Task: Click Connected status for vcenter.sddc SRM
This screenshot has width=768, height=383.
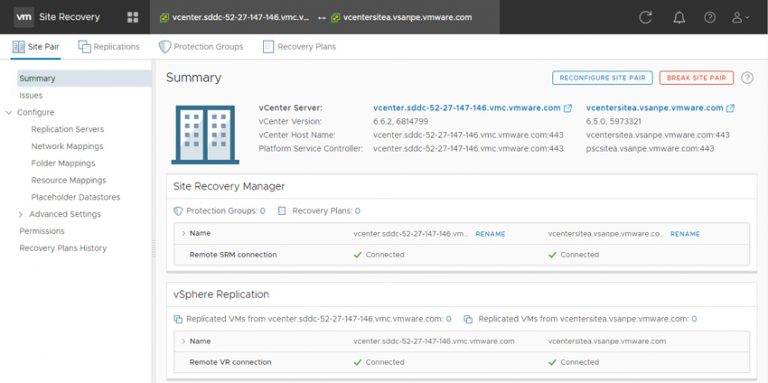Action: [x=379, y=255]
